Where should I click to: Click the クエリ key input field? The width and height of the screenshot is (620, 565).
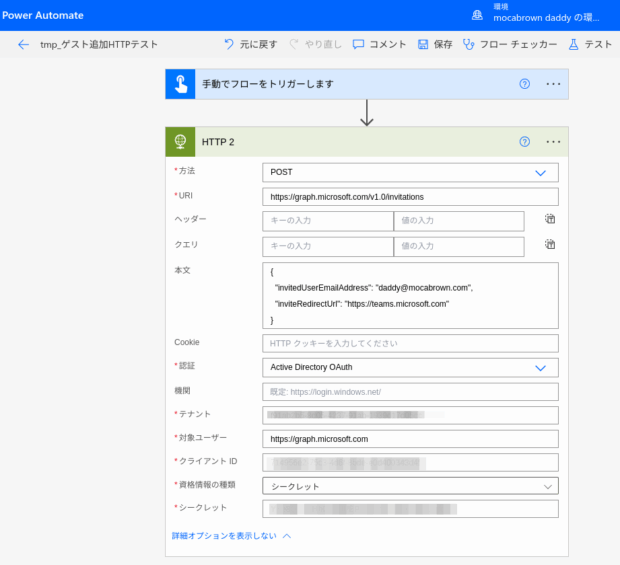[328, 247]
